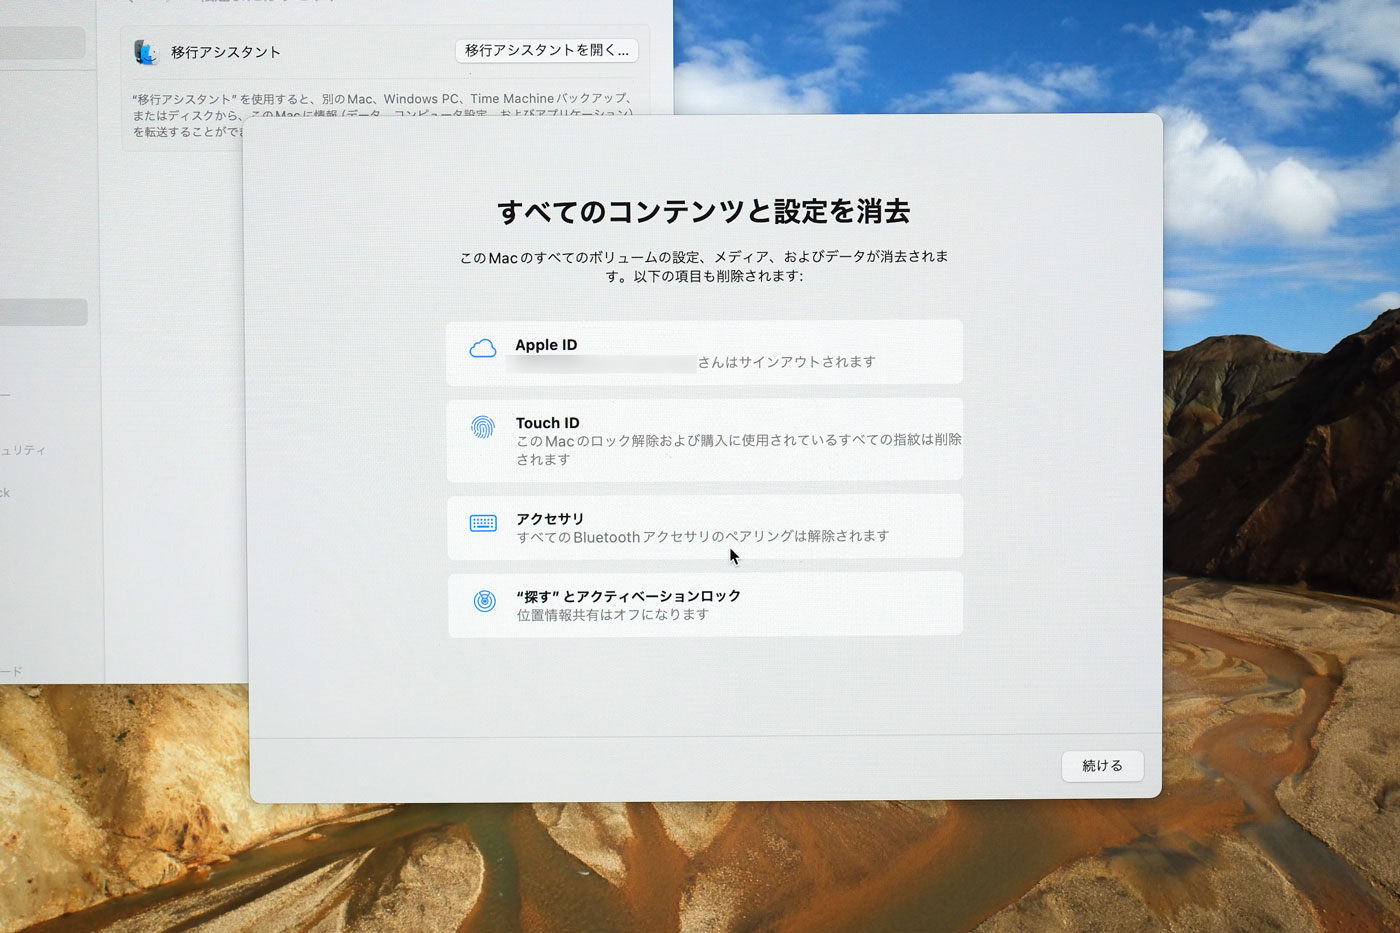The width and height of the screenshot is (1400, 933).
Task: Select the "探す"とアクティベーションロック heading
Action: (629, 596)
